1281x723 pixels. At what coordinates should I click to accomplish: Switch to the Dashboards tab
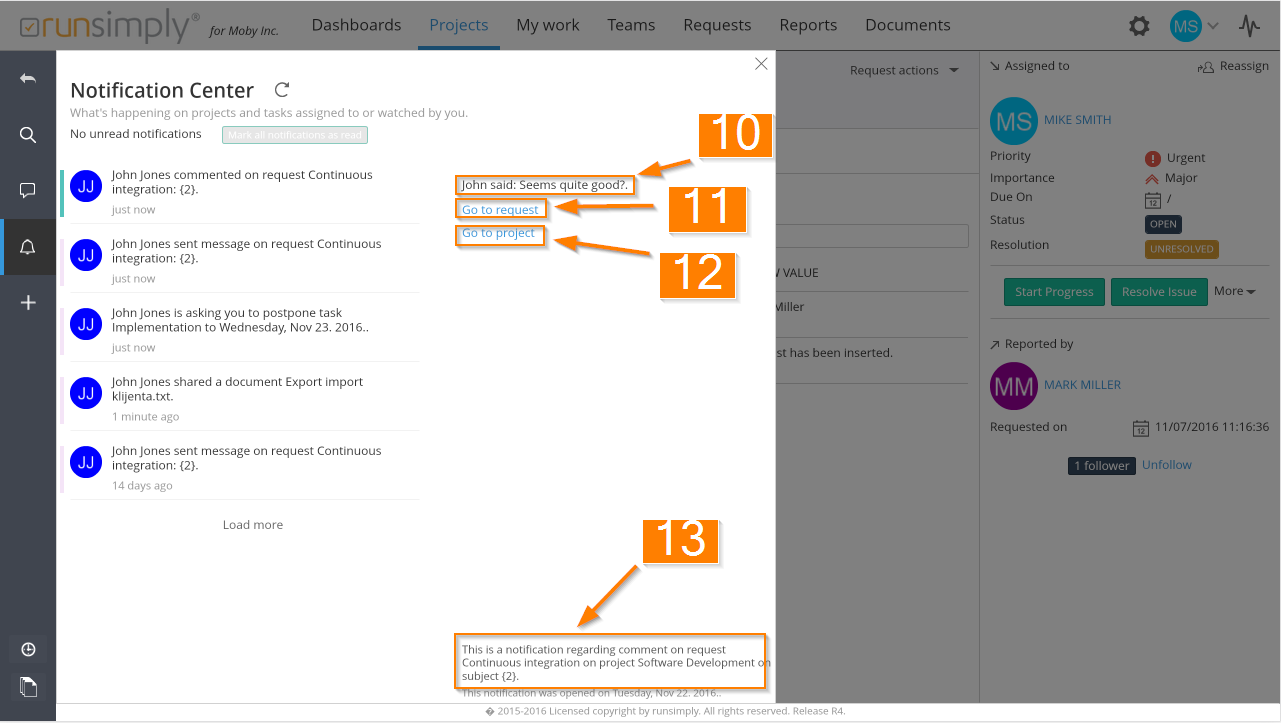click(356, 25)
